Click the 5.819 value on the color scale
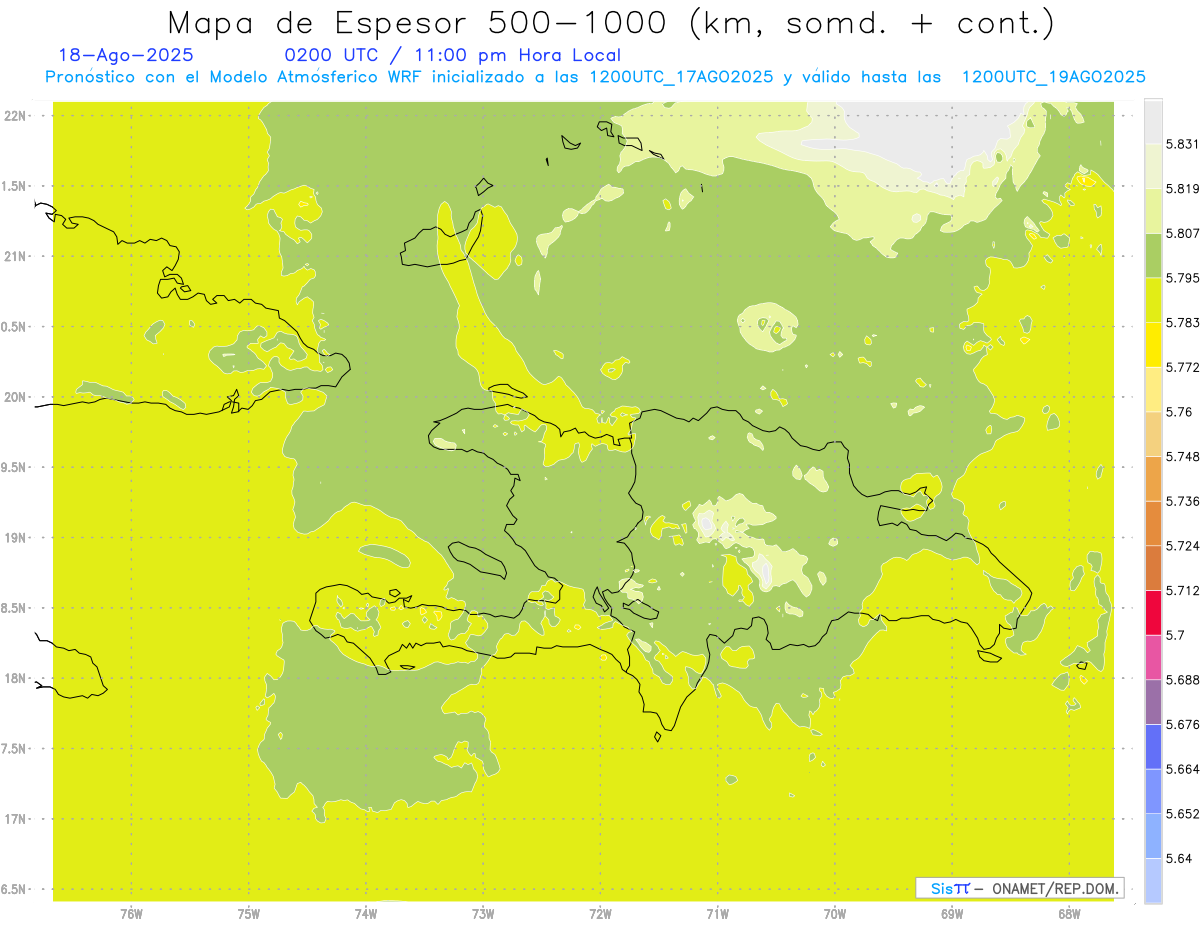Viewport: 1200px width, 927px height. [x=1183, y=189]
